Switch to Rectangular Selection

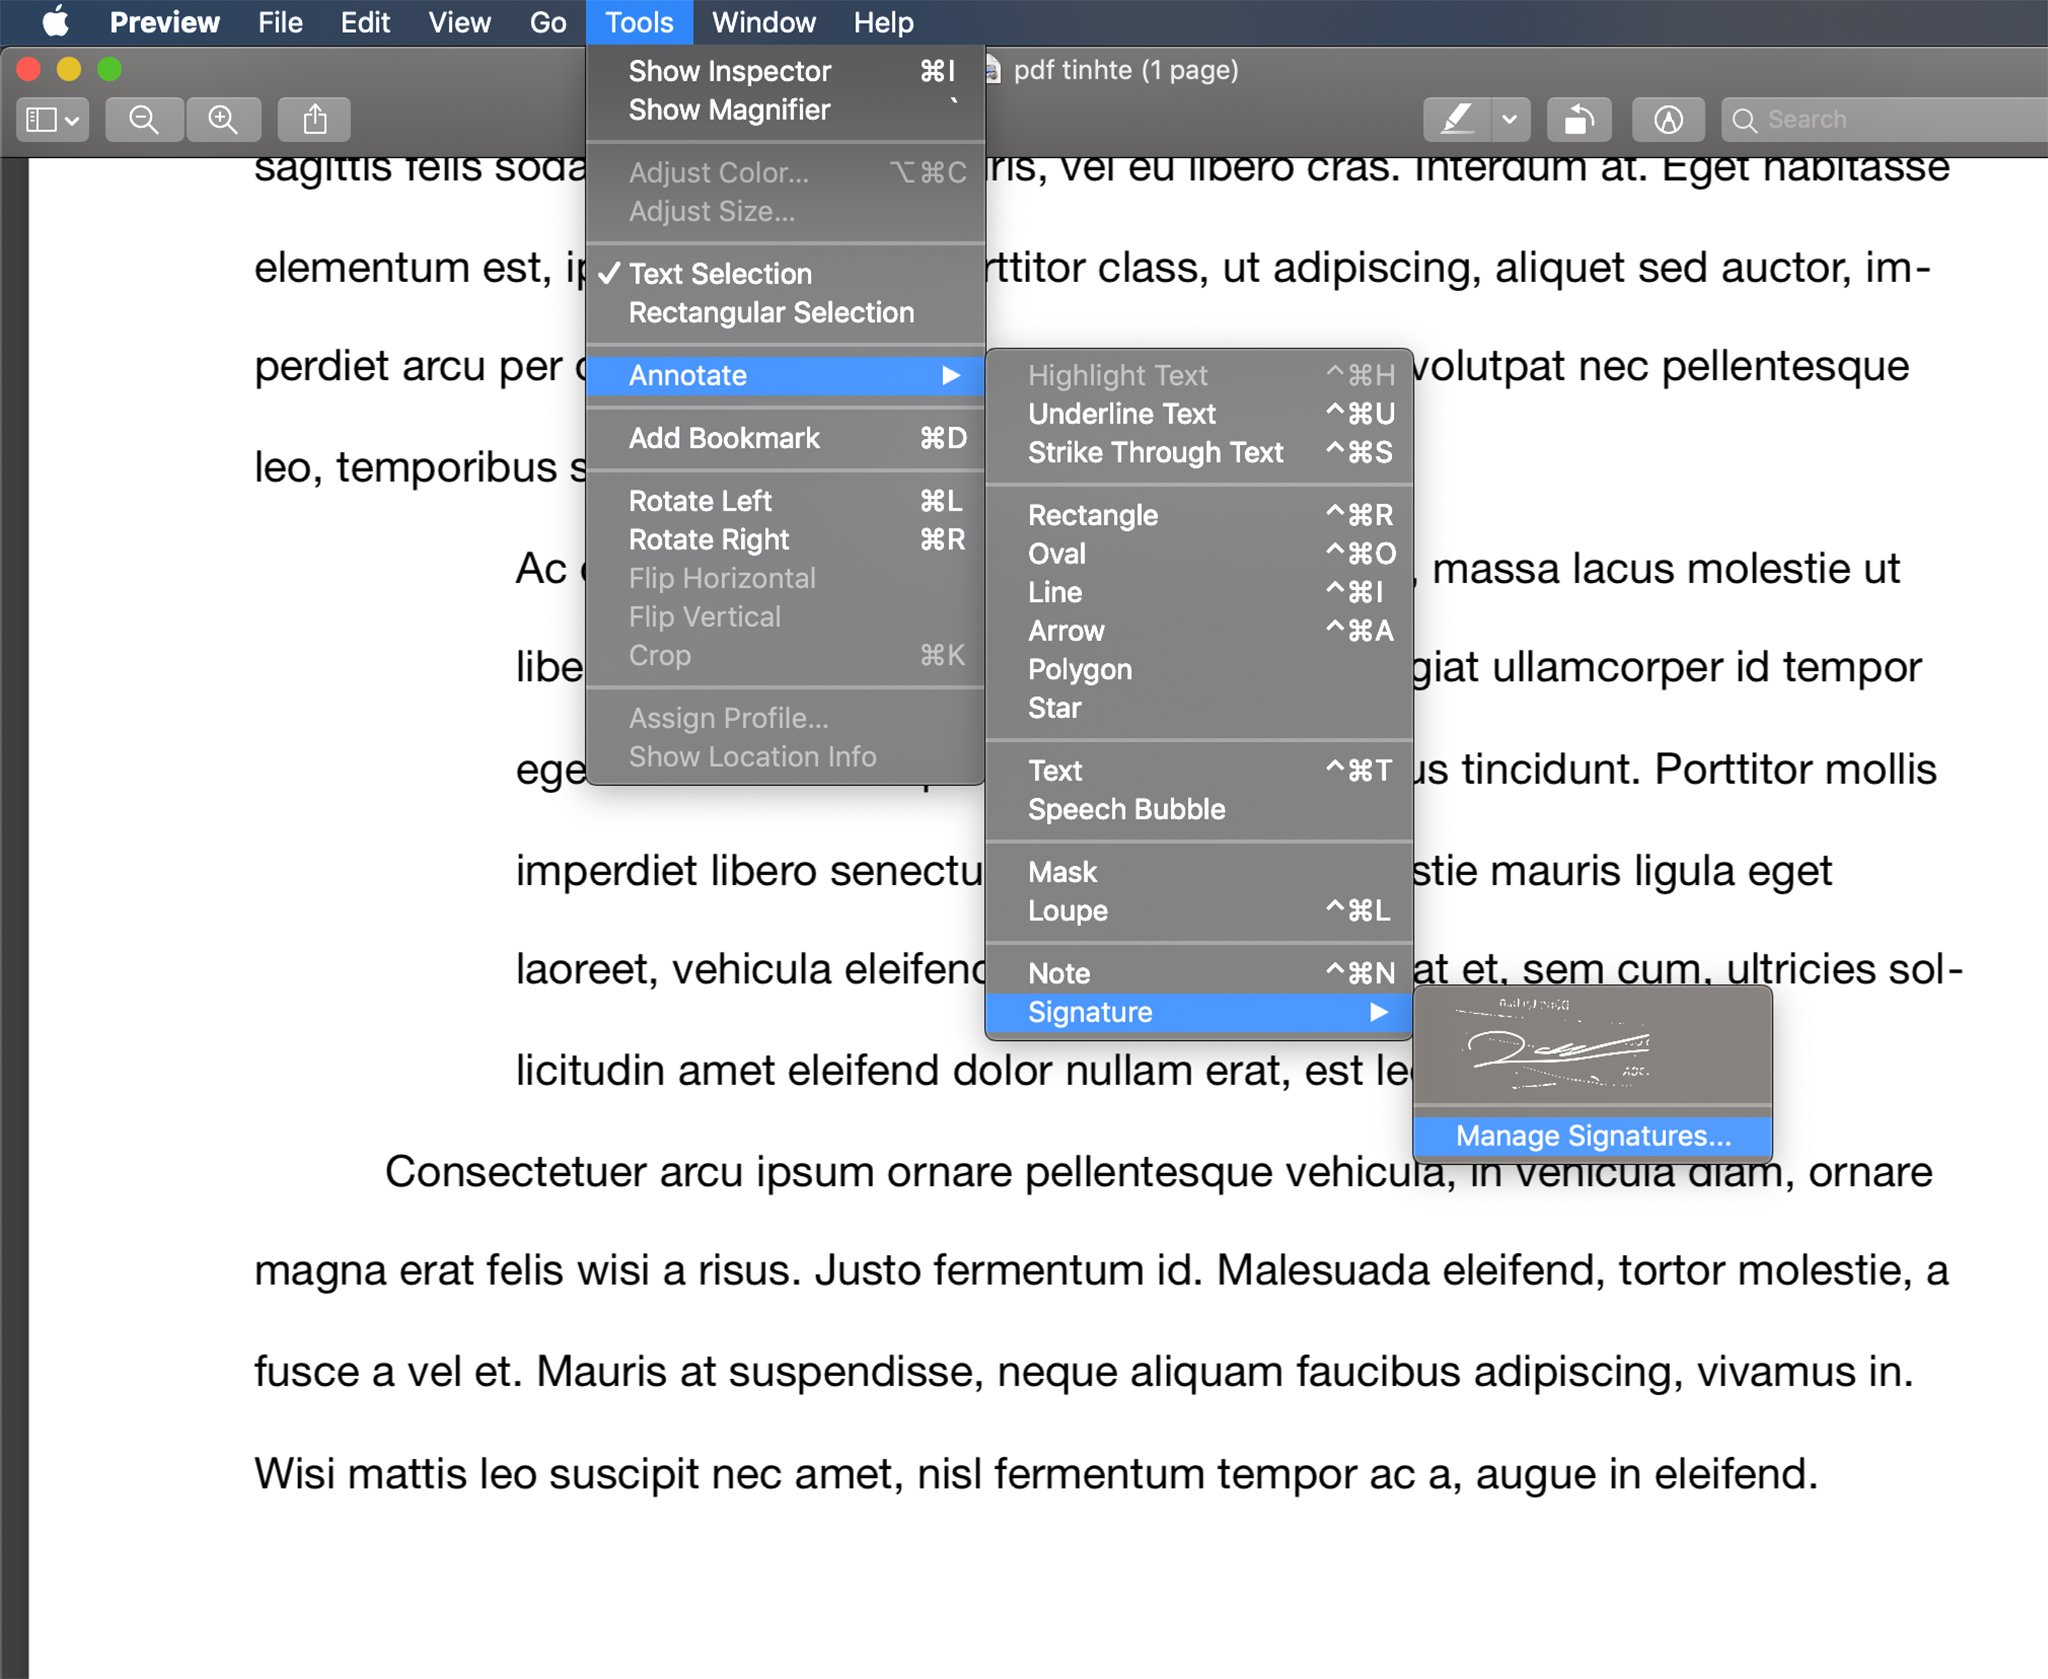click(x=786, y=313)
